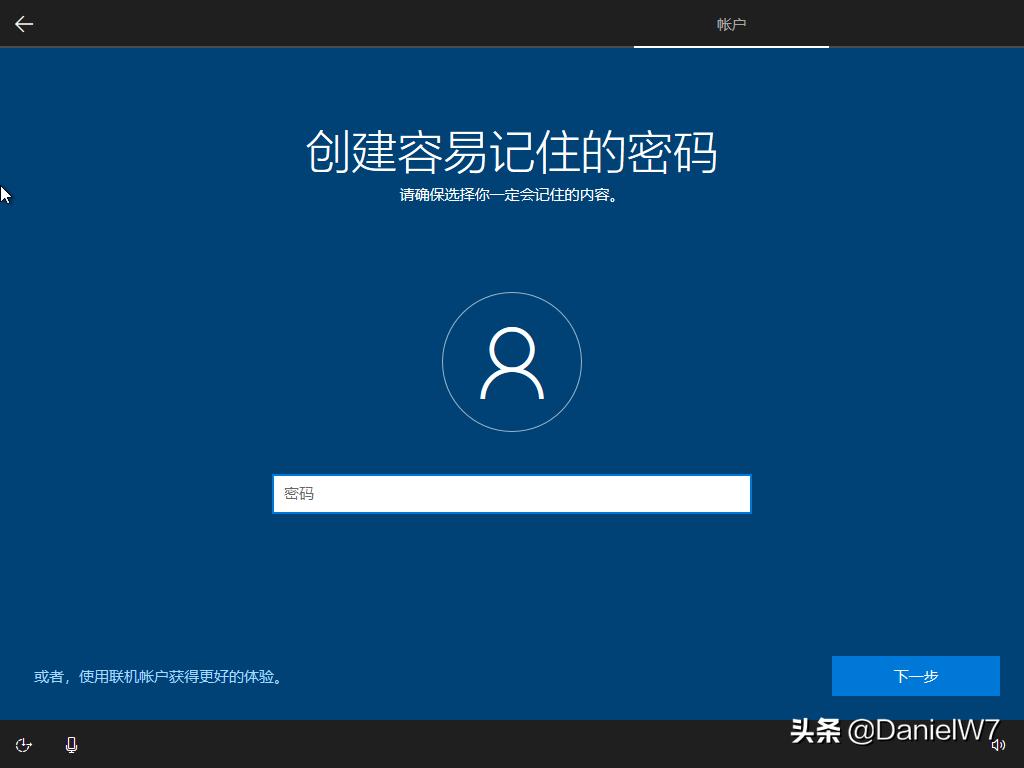Click the speaker icon near DanielW7 watermark

pyautogui.click(x=997, y=745)
